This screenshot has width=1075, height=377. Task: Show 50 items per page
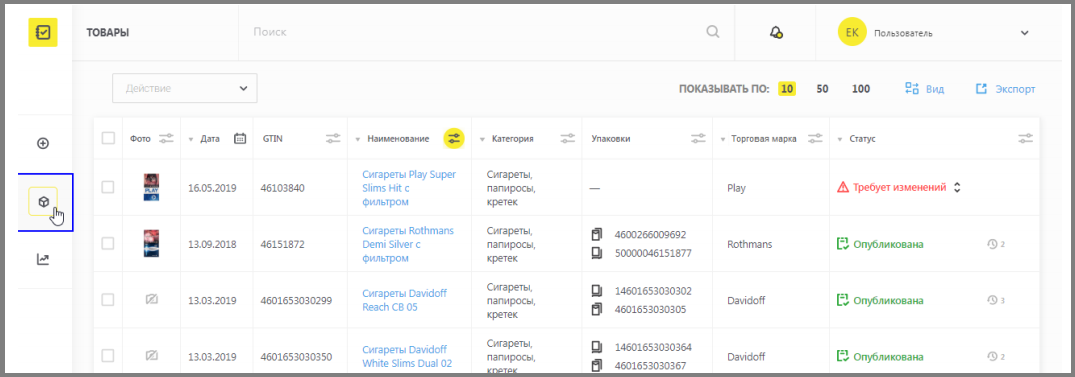tap(823, 89)
